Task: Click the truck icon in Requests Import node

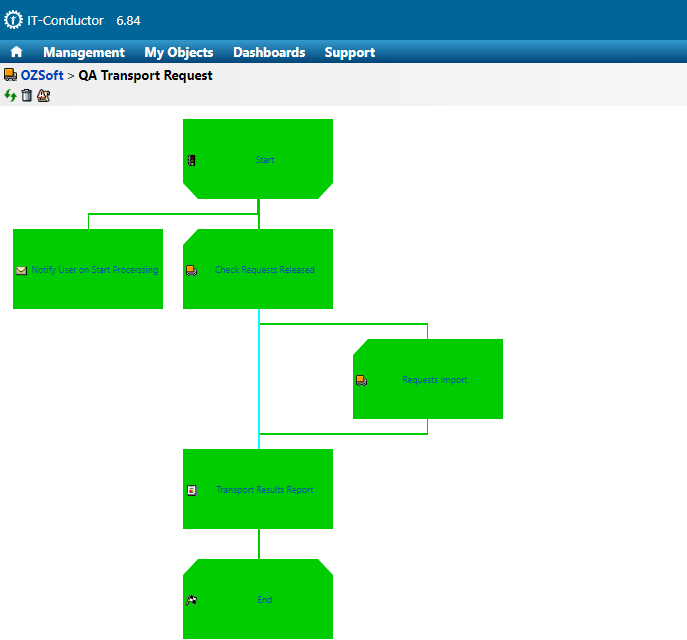Action: pyautogui.click(x=361, y=380)
